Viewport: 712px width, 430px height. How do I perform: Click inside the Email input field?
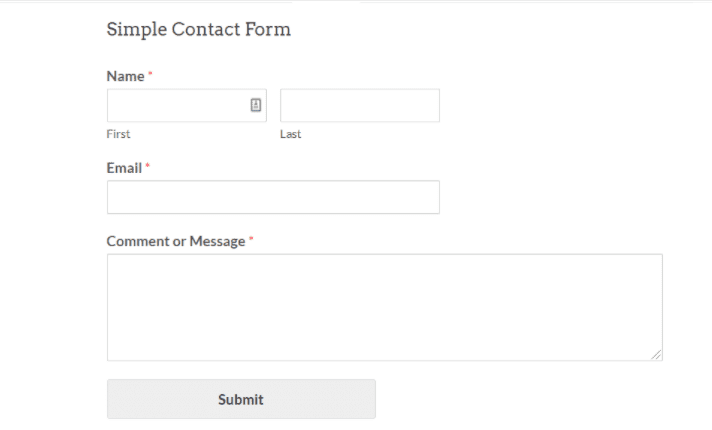273,197
